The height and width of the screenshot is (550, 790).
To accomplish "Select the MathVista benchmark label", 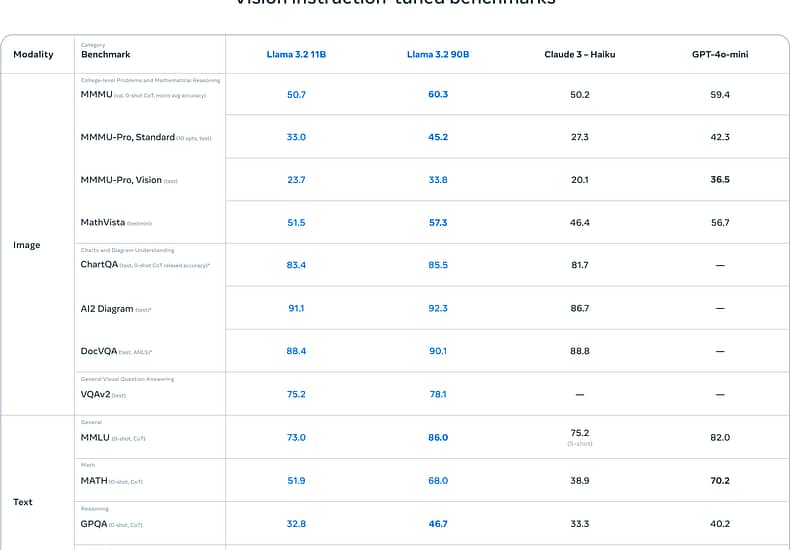I will pyautogui.click(x=103, y=222).
